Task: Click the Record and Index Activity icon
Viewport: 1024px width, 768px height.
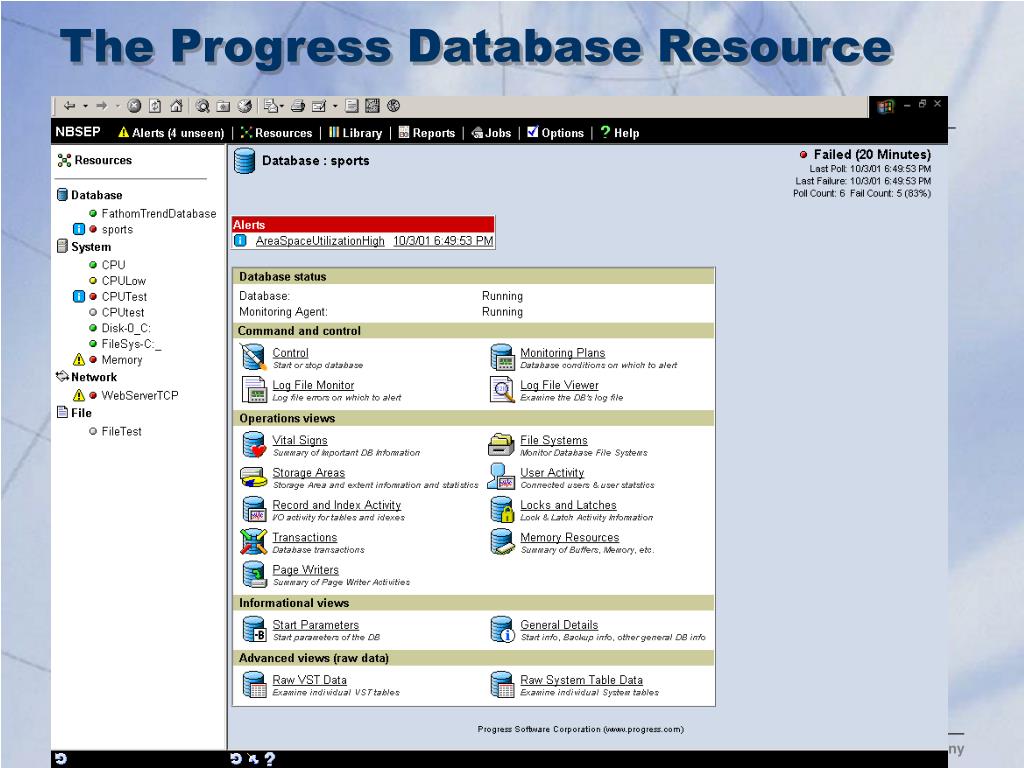Action: [x=253, y=509]
